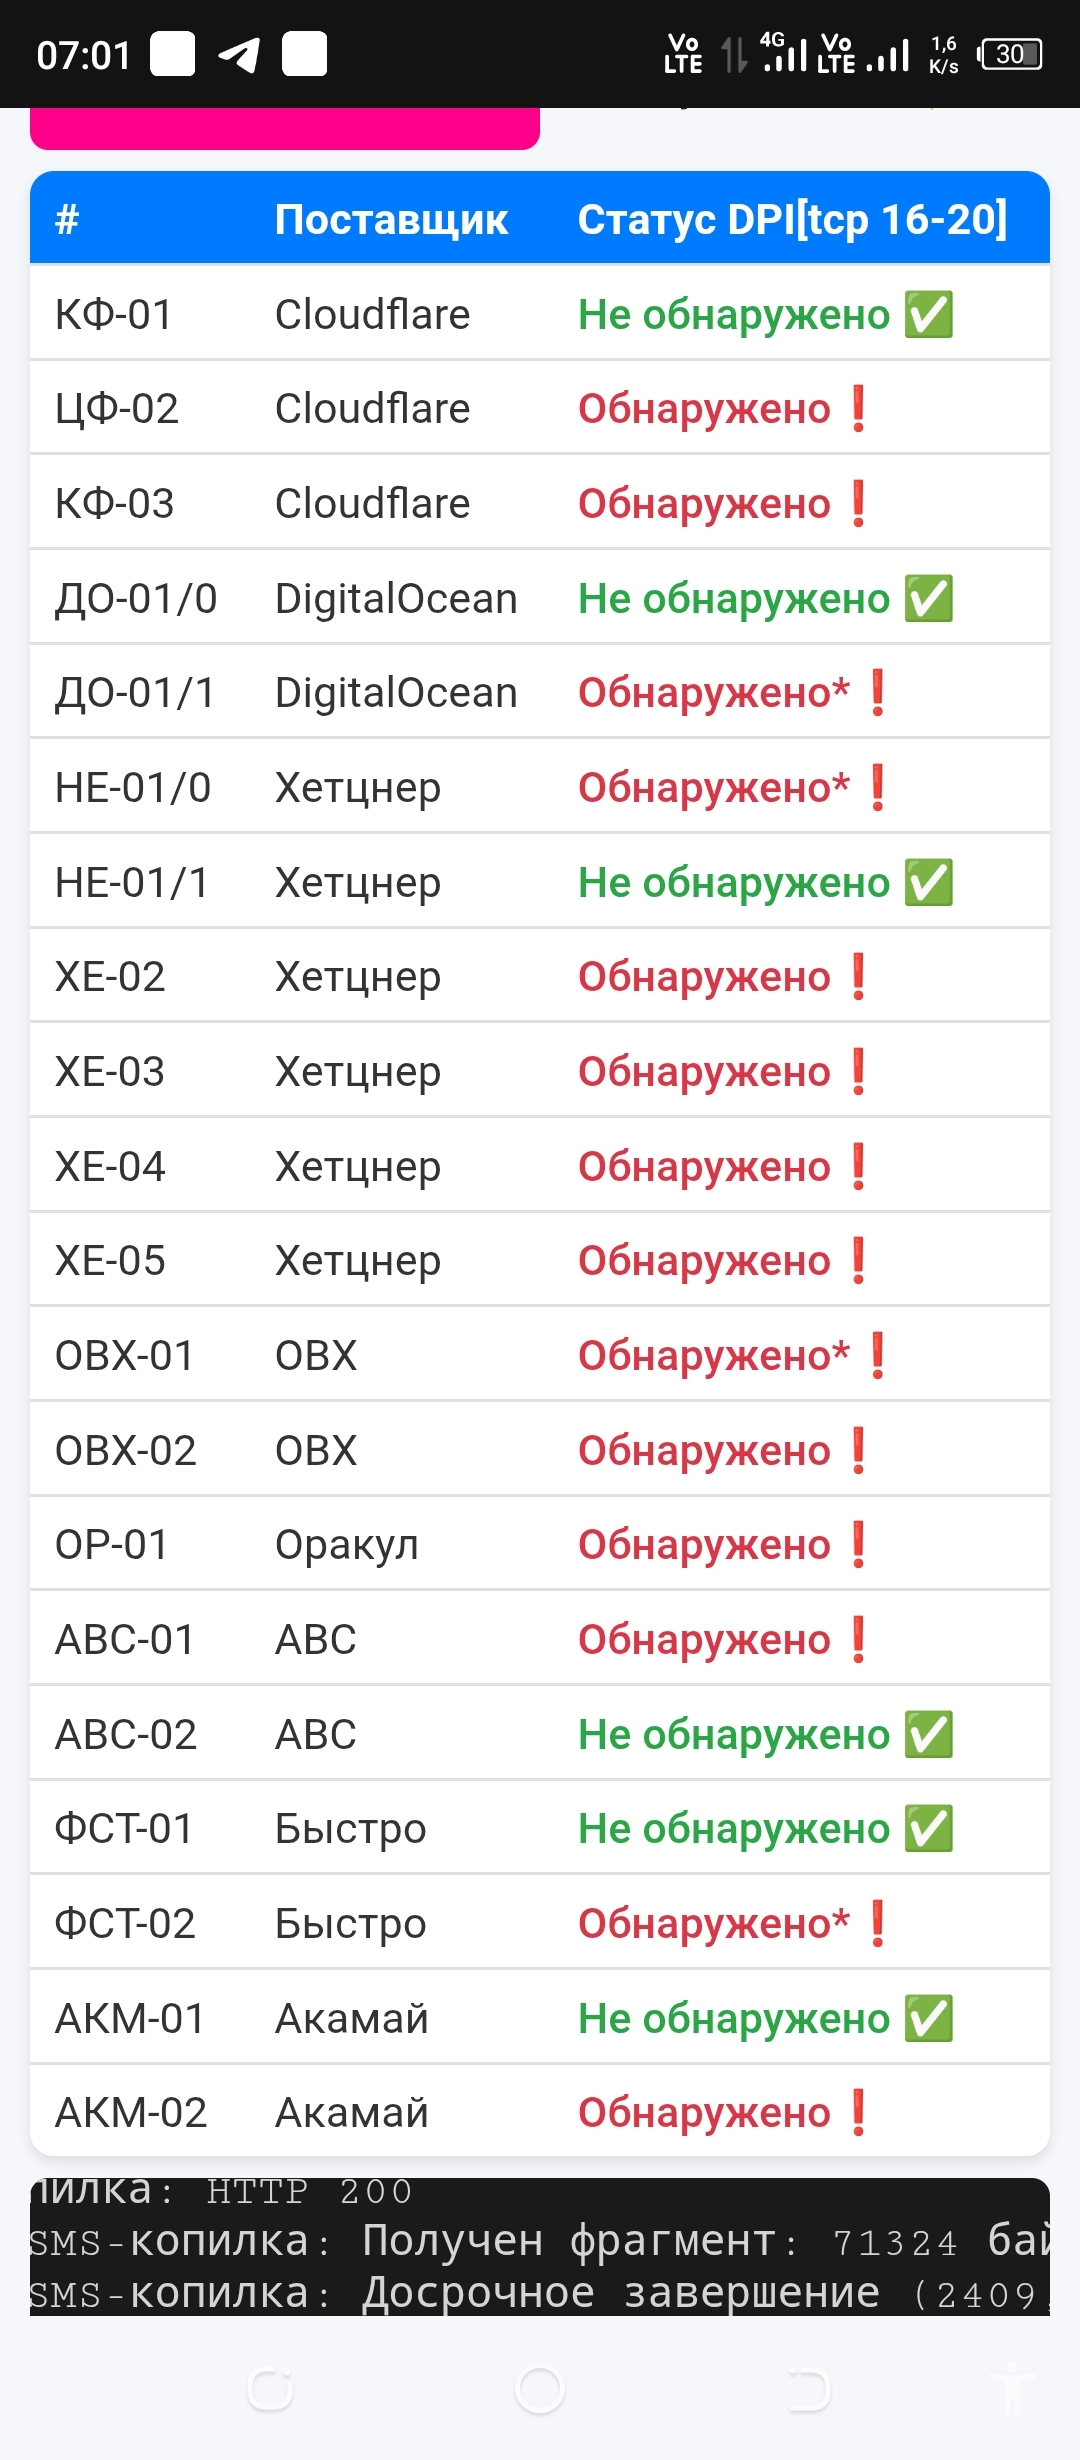
Task: Click the green checkmark in the КФ-01 row
Action: pyautogui.click(x=929, y=315)
